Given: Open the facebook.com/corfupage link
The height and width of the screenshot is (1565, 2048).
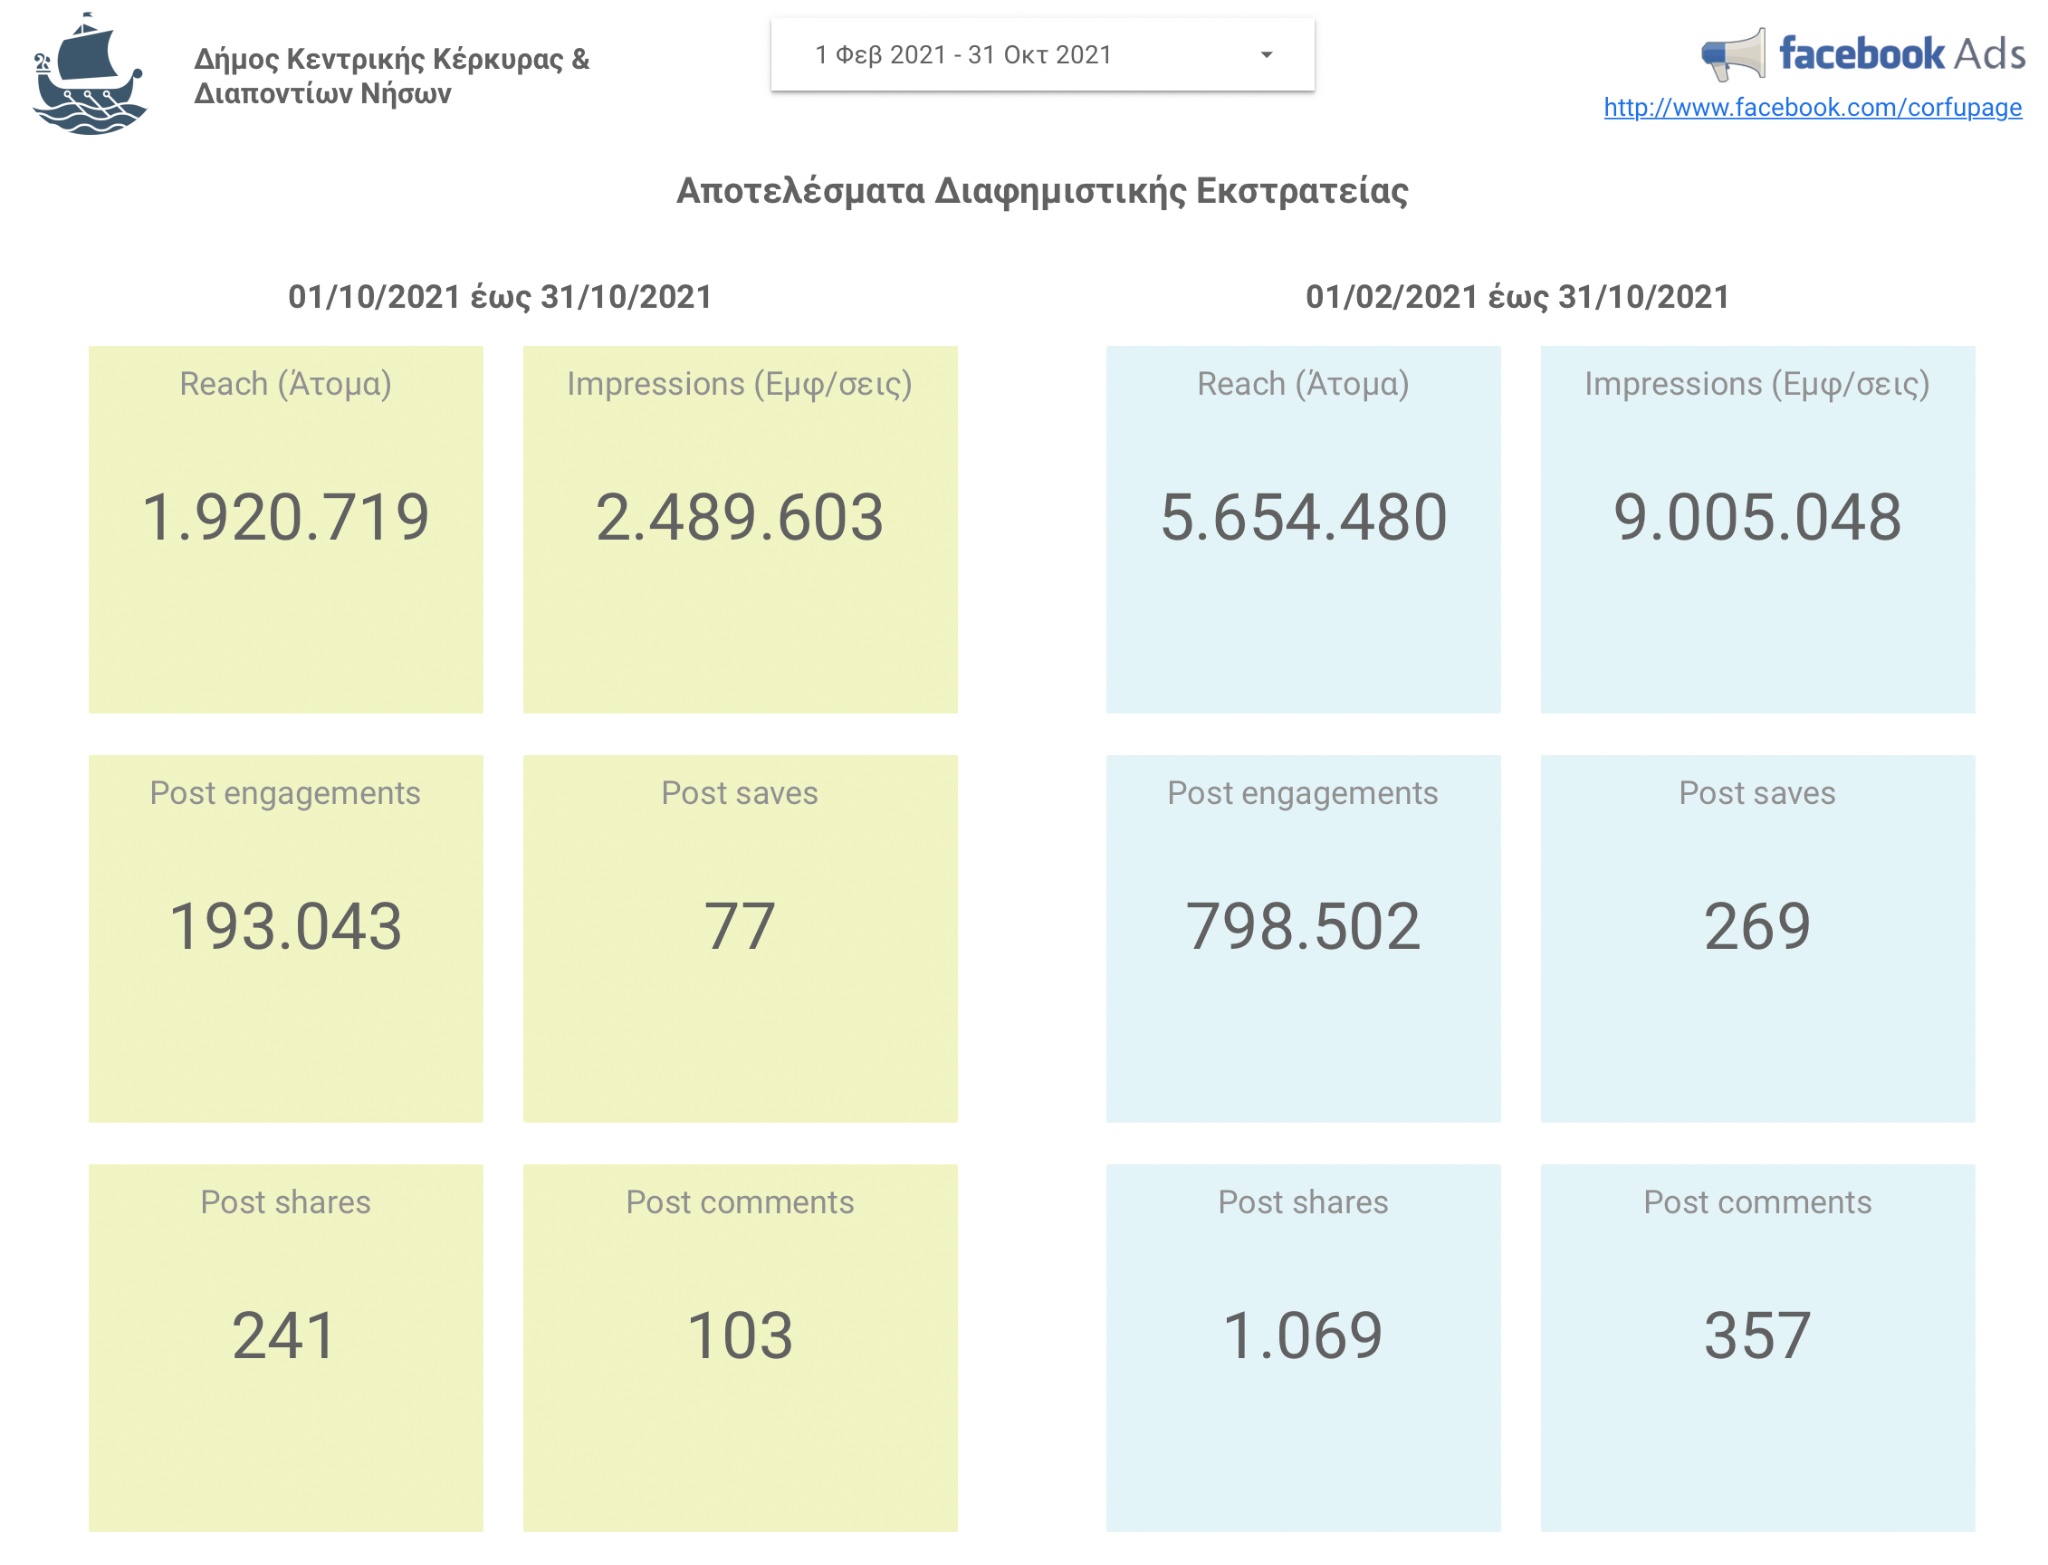Looking at the screenshot, I should coord(1812,107).
